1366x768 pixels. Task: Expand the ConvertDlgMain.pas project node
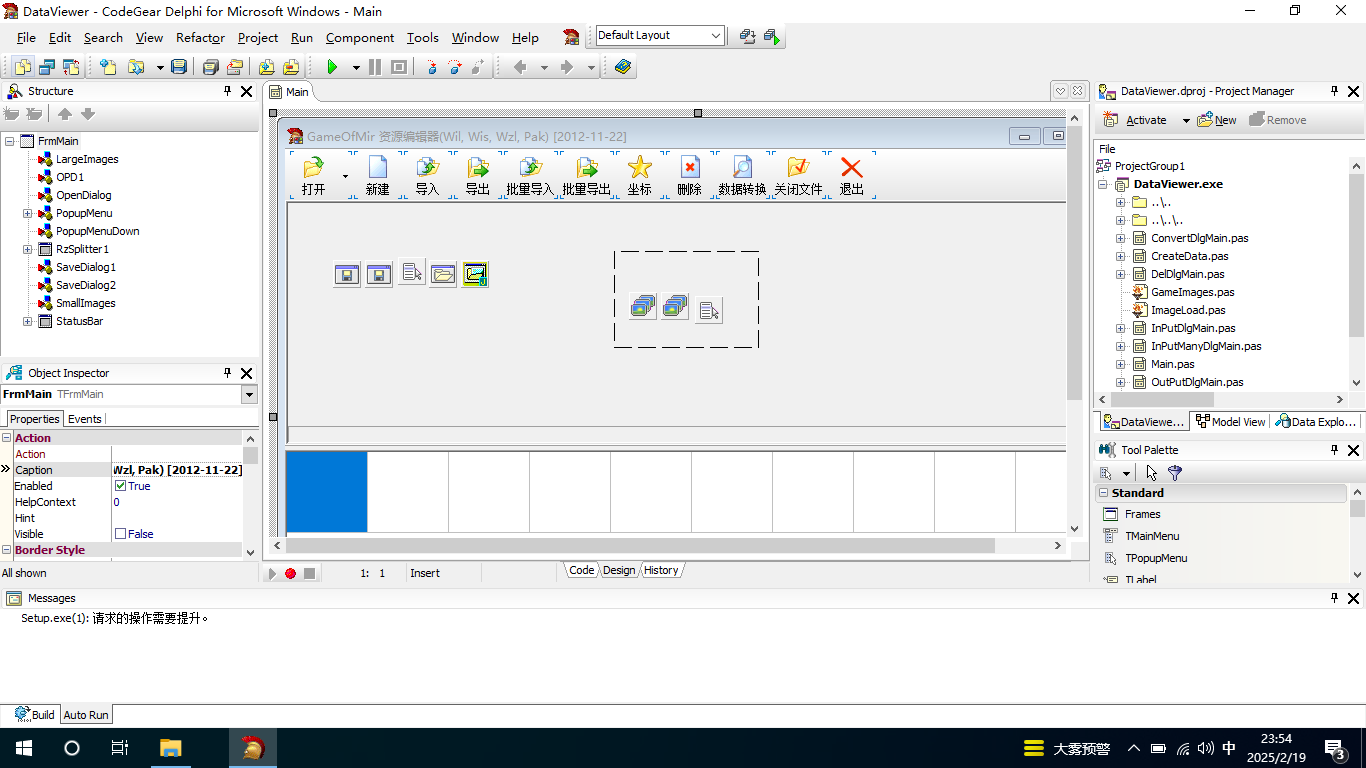1121,238
